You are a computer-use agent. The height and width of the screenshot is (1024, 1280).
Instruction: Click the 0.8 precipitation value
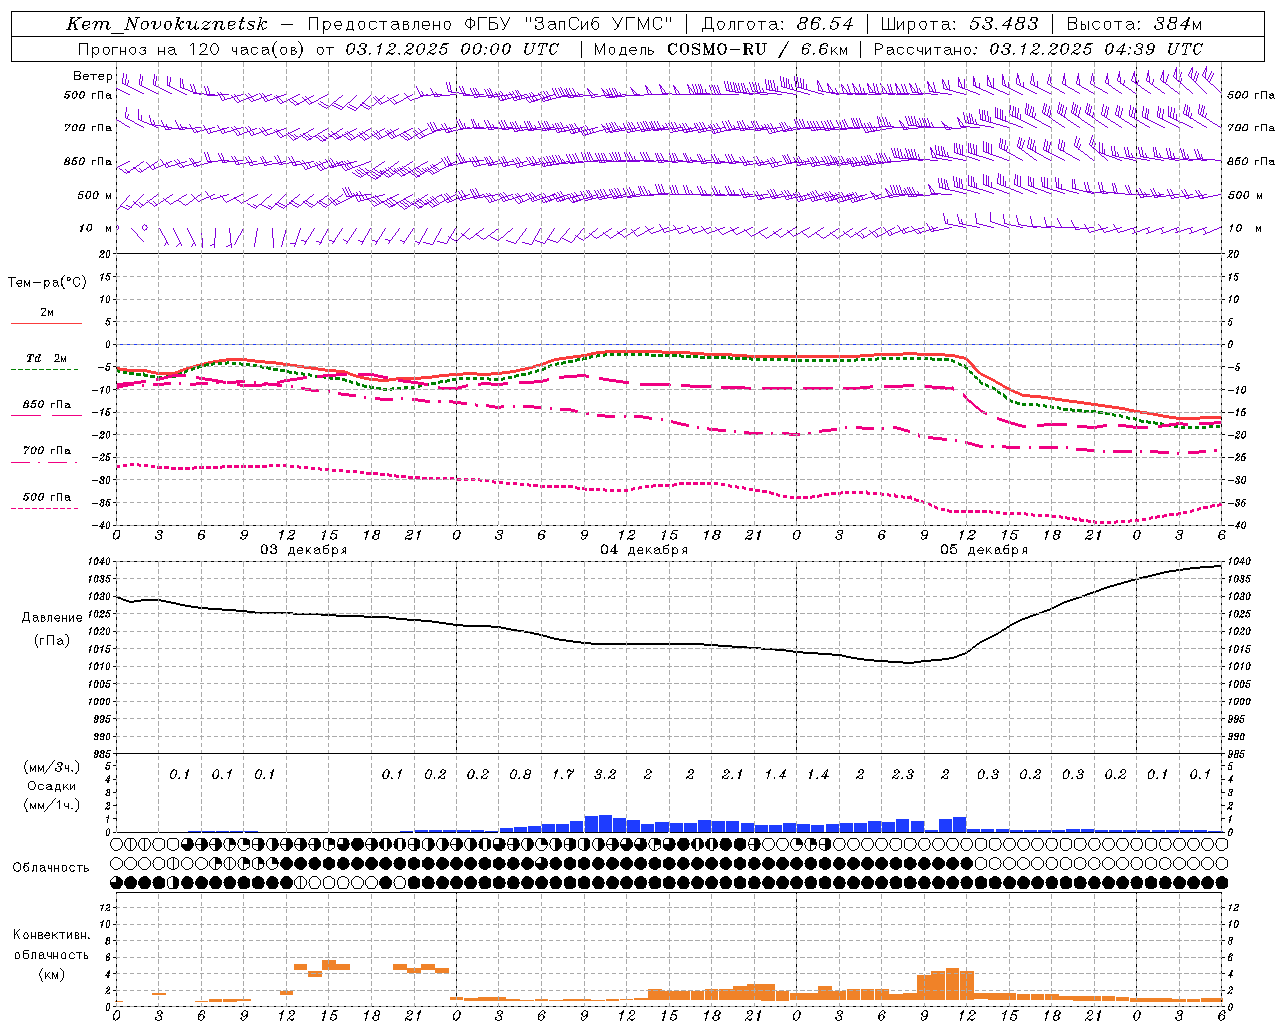click(520, 775)
